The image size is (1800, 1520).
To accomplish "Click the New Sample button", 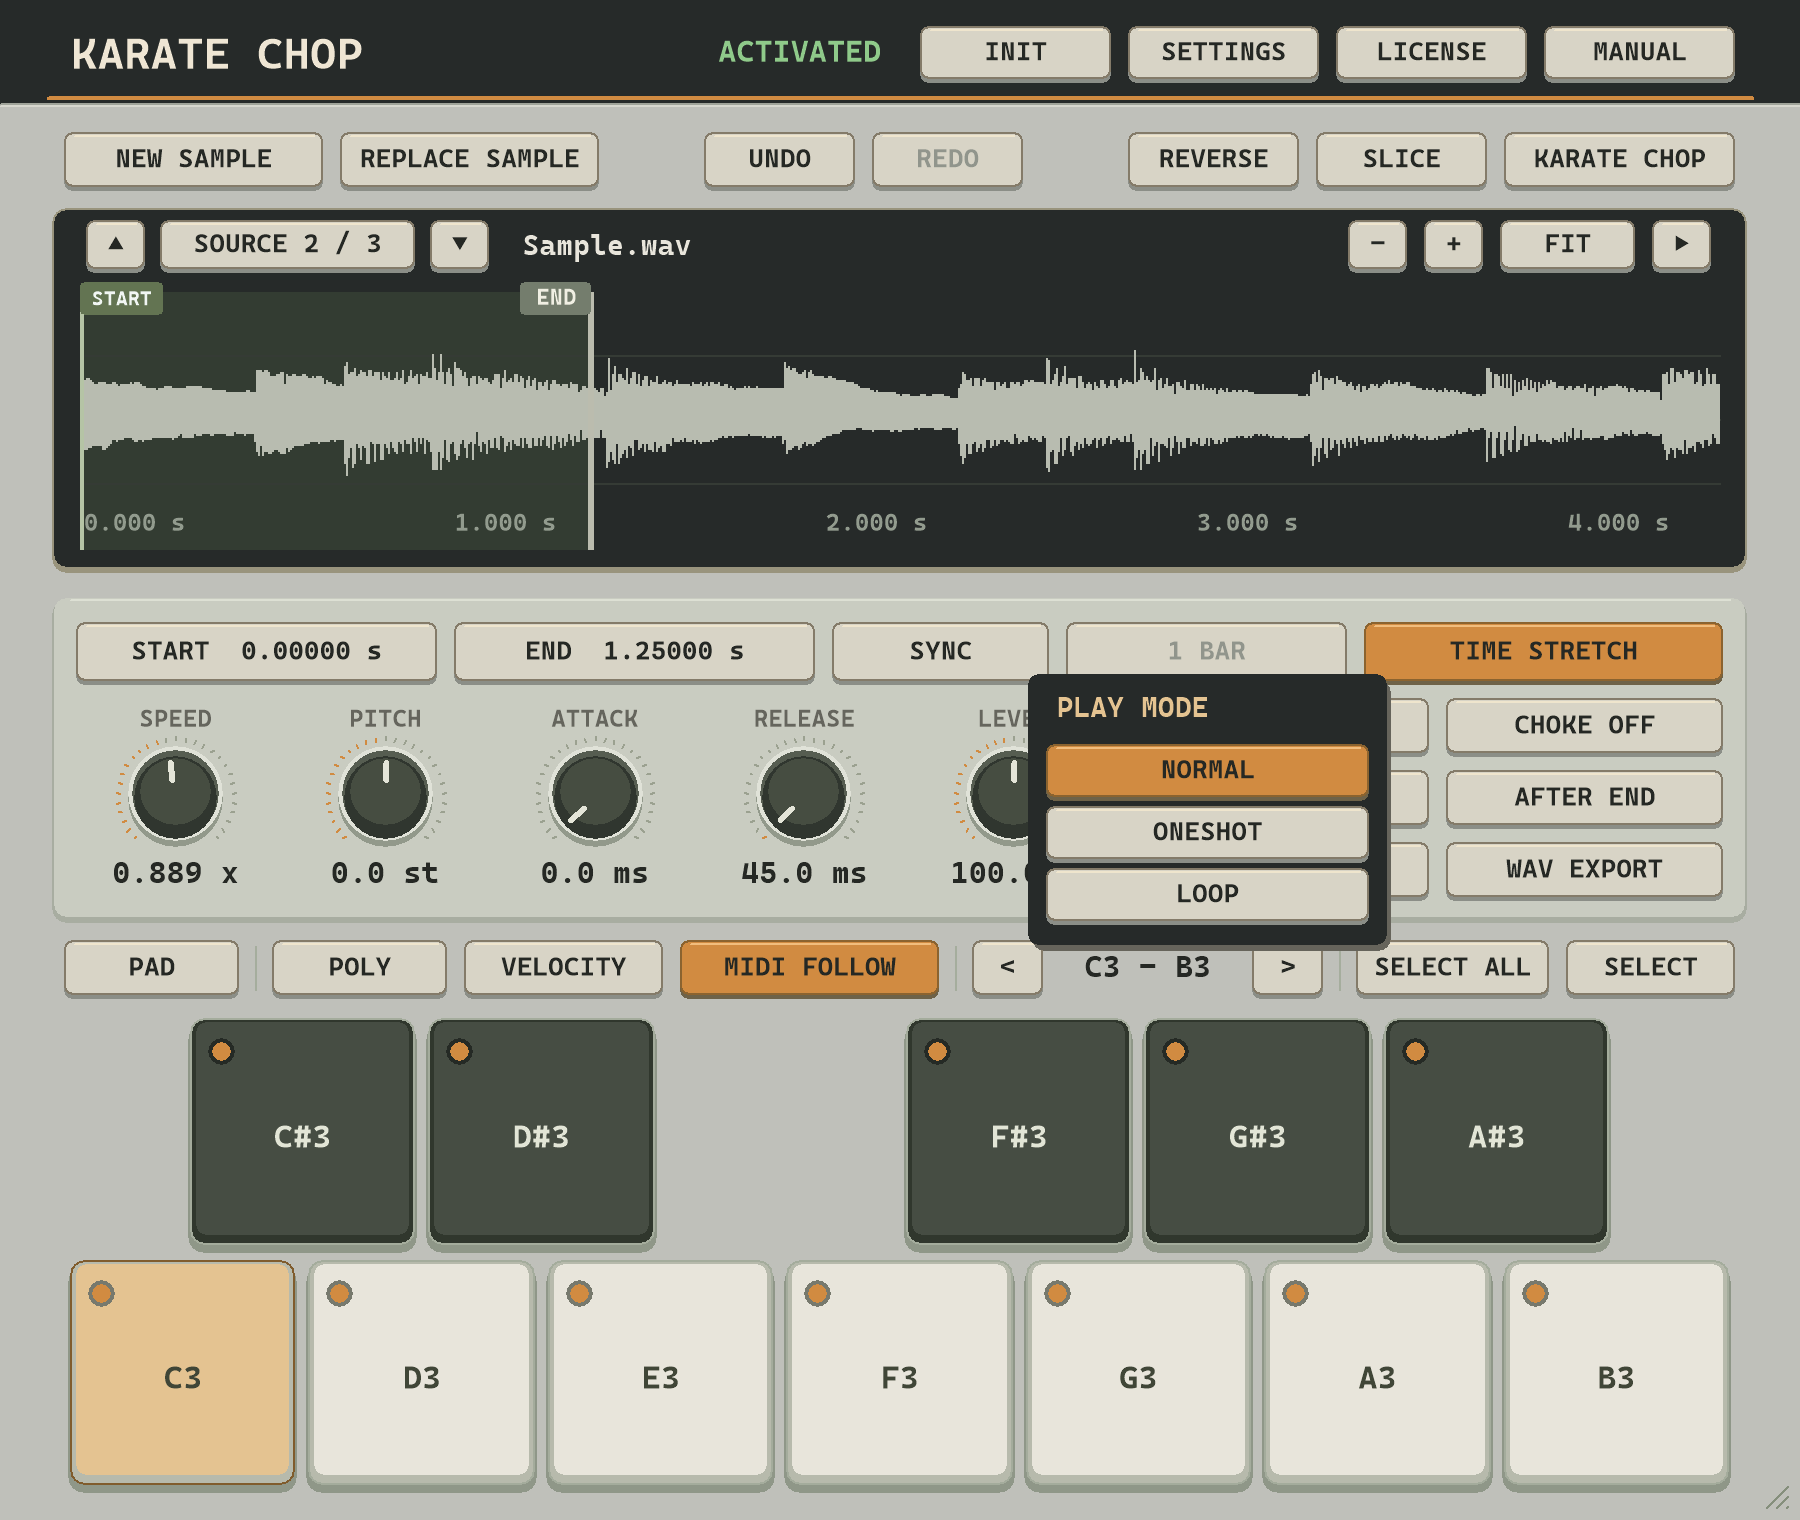I will coord(193,160).
